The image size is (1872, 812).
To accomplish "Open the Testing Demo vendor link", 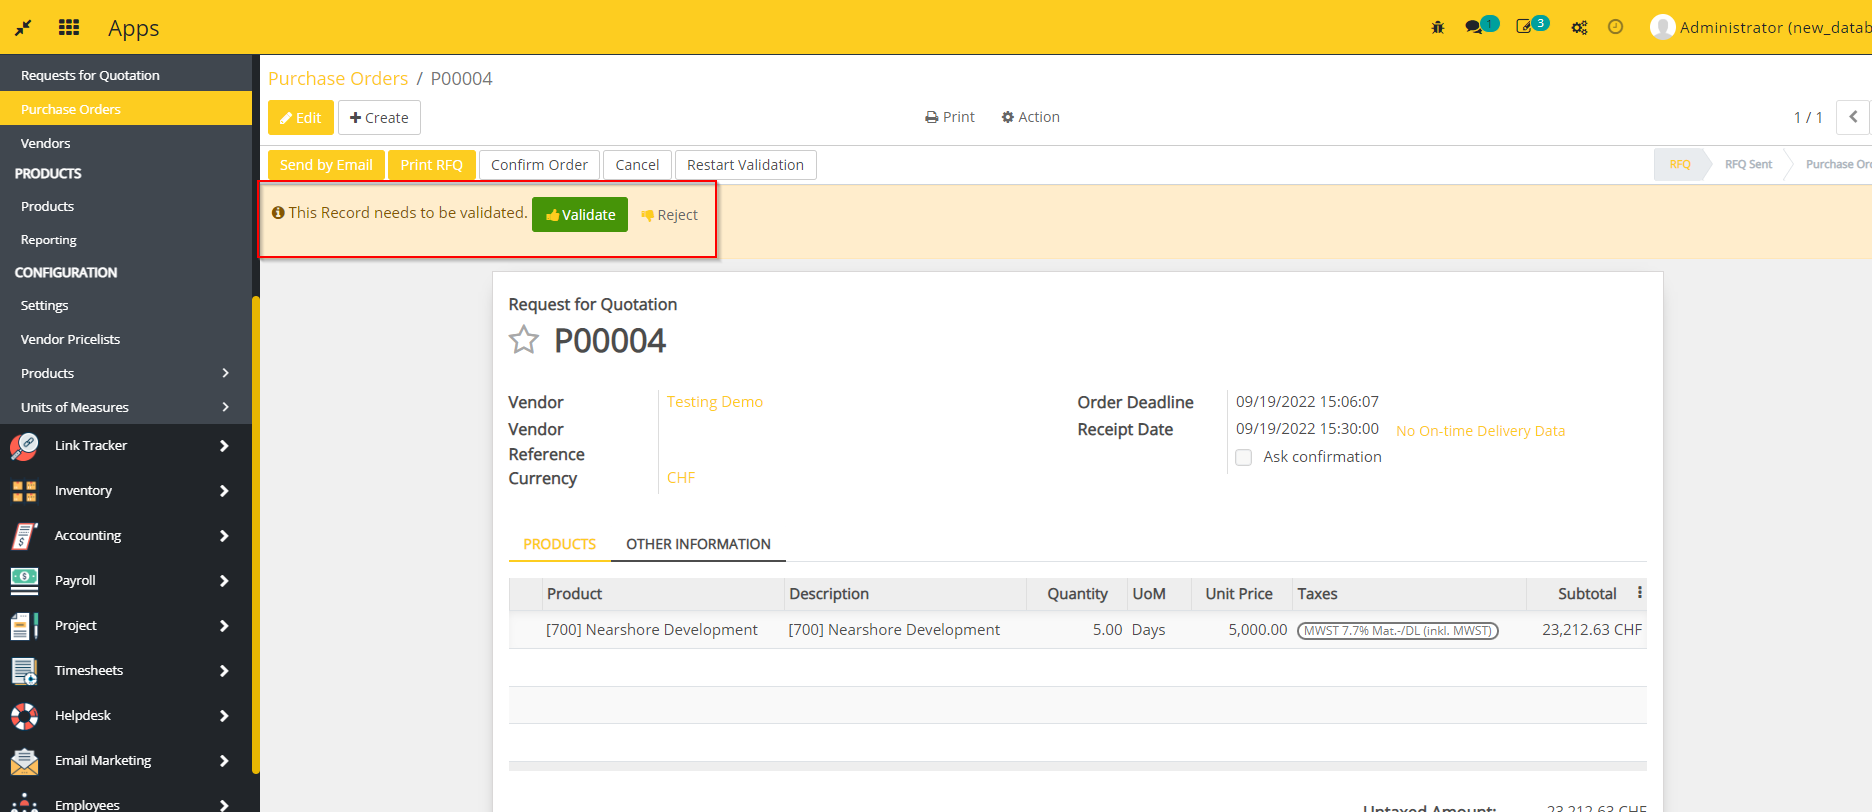I will [x=714, y=402].
